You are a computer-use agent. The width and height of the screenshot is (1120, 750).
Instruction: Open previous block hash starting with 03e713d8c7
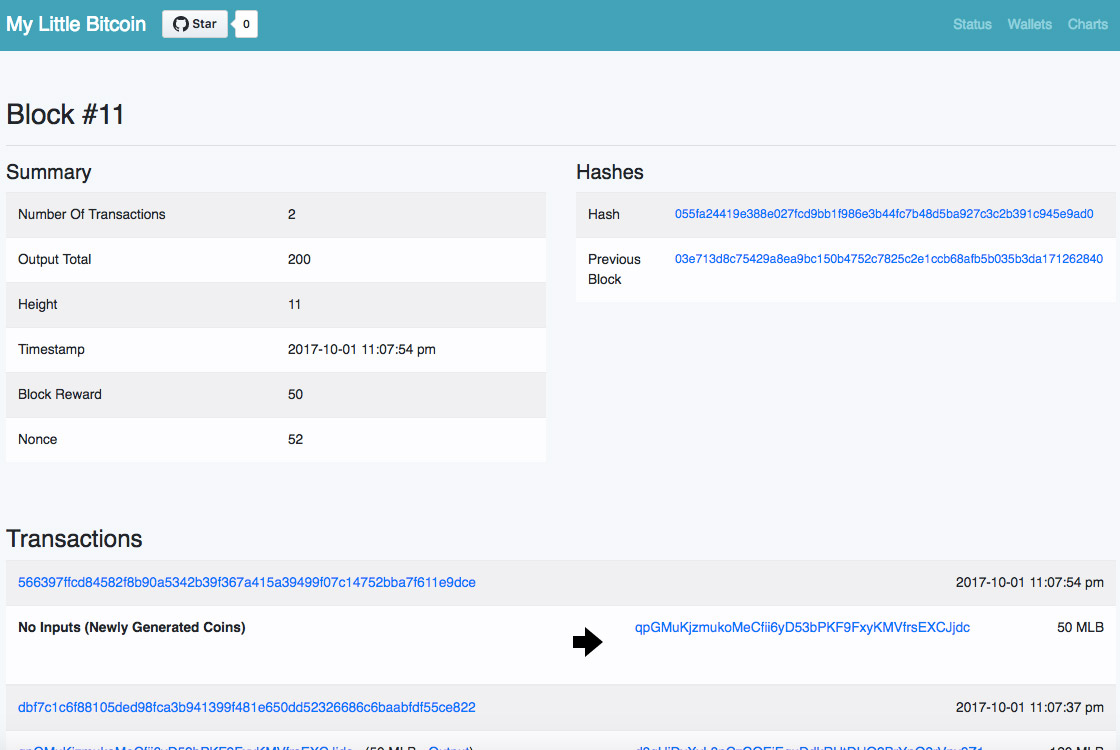click(888, 259)
